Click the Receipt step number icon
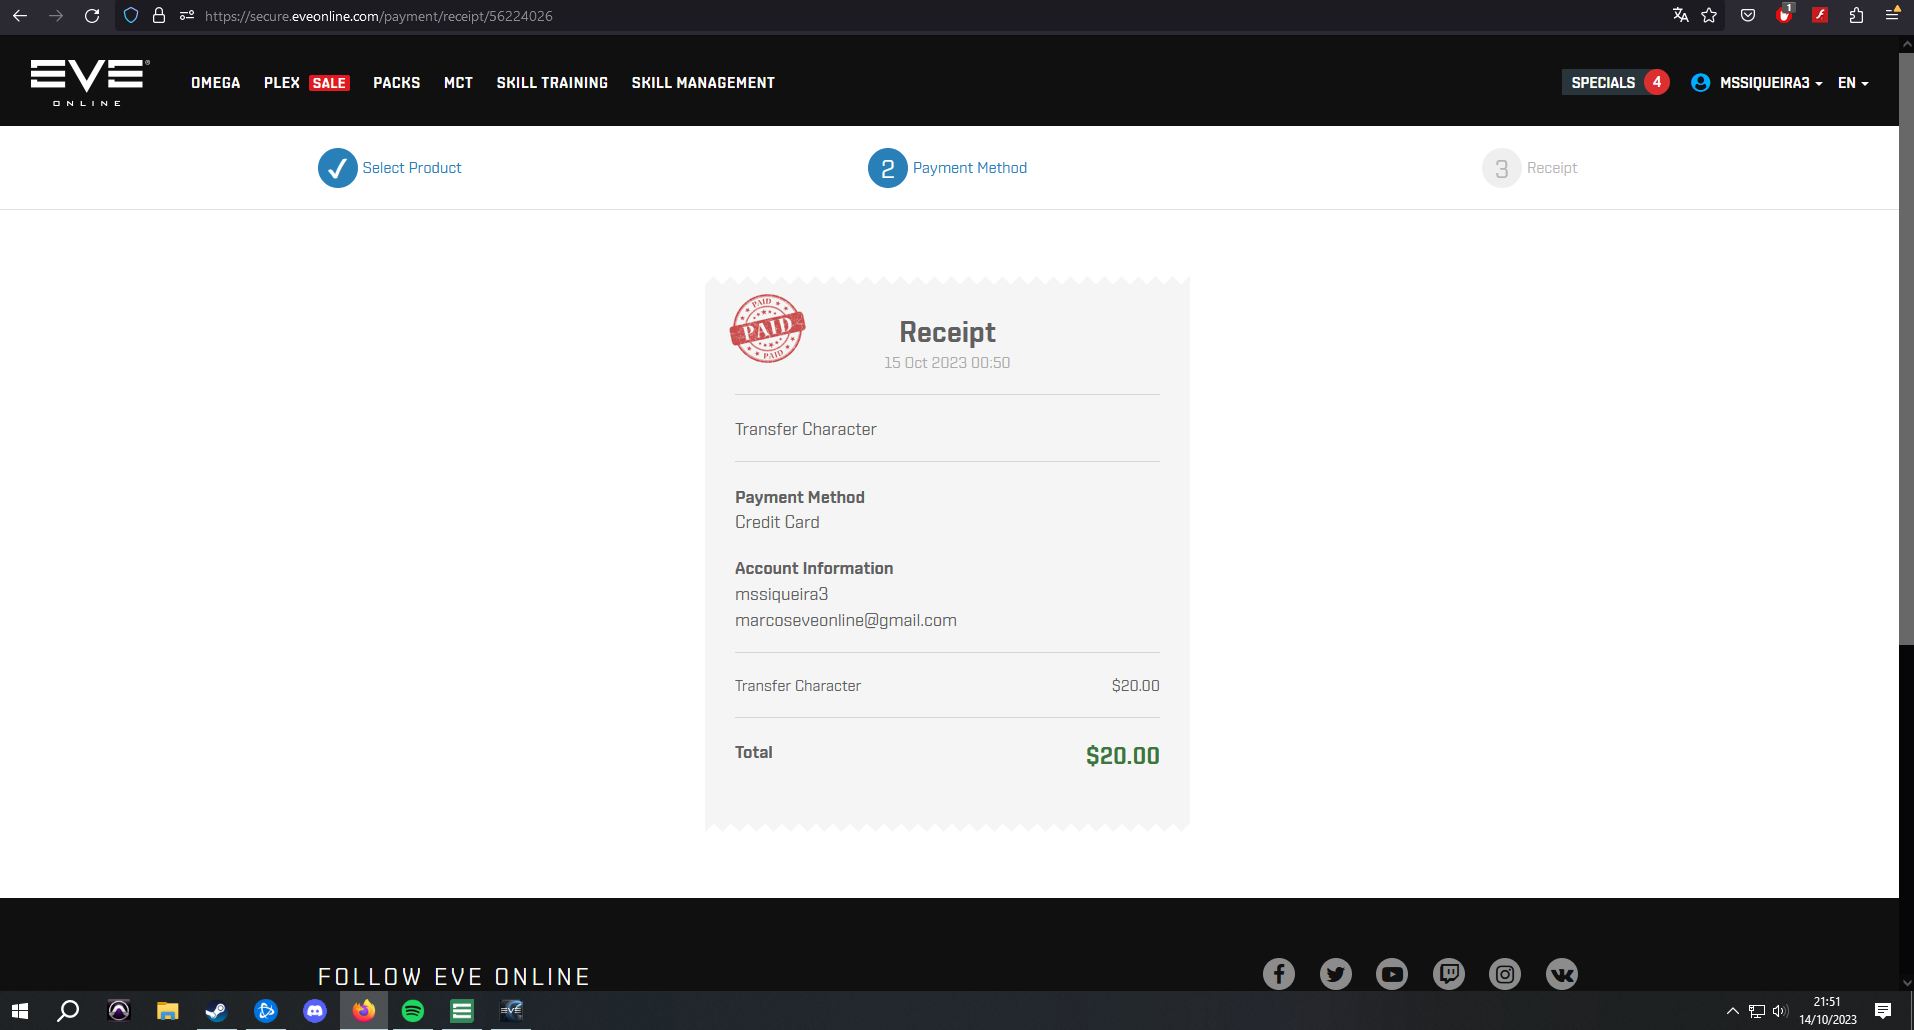The image size is (1914, 1030). click(x=1502, y=168)
